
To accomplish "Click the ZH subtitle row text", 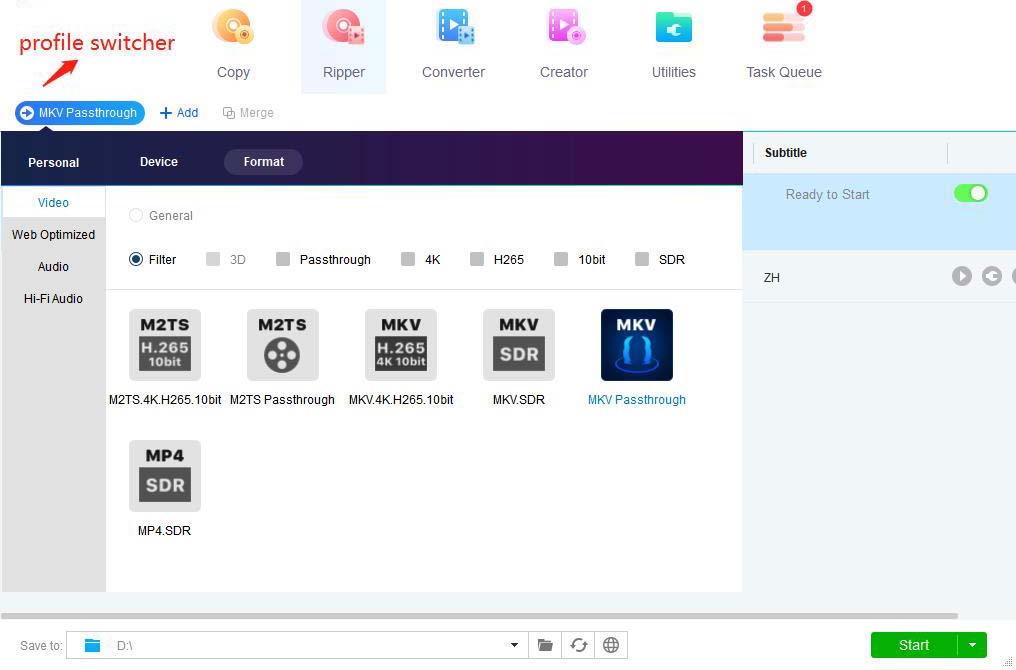I will (x=772, y=277).
